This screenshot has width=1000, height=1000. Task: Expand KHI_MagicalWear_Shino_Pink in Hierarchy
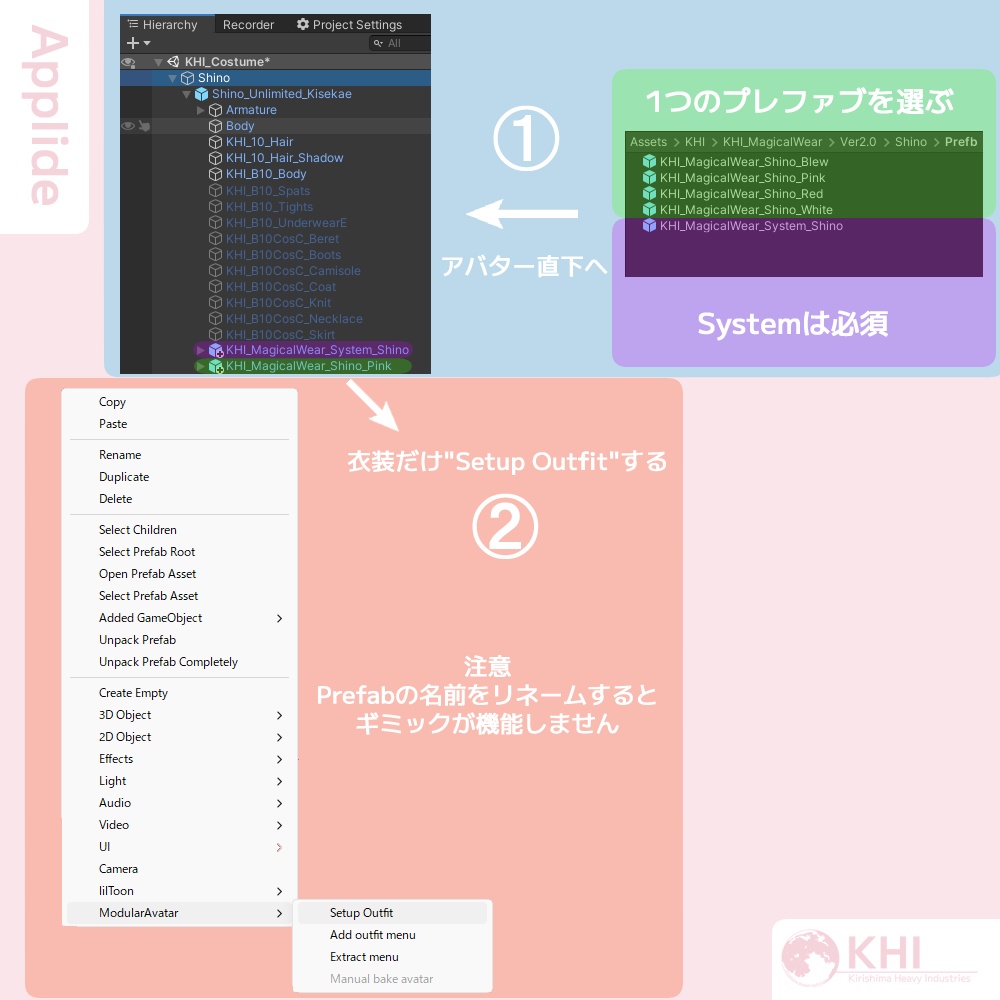(x=200, y=366)
